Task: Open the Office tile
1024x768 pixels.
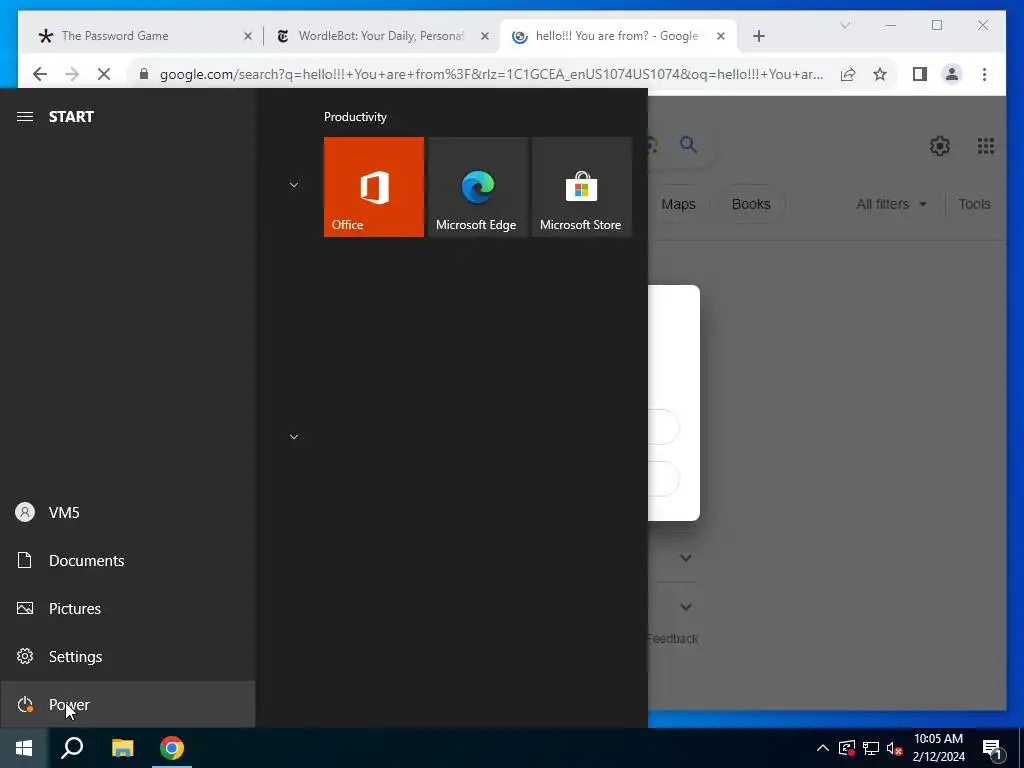Action: pos(374,187)
